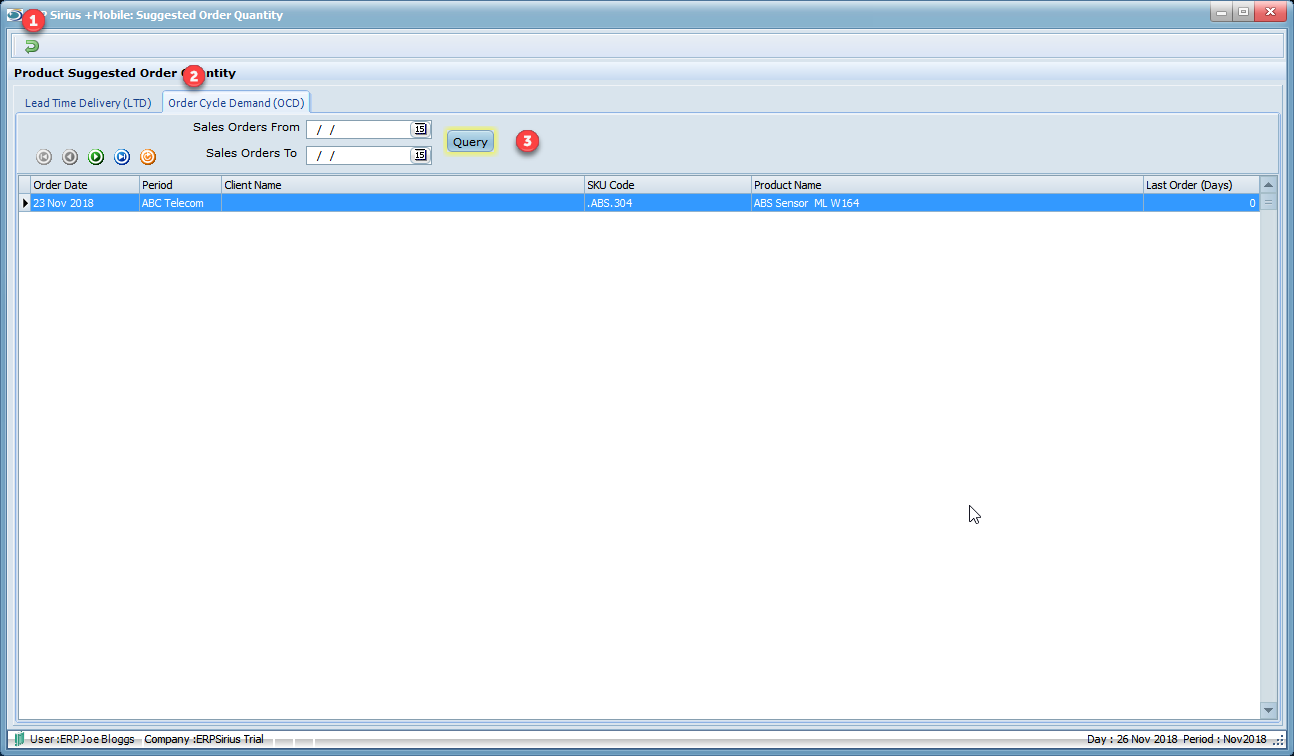This screenshot has height=756, width=1294.
Task: Open calendar for Sales Orders From
Action: coord(420,129)
